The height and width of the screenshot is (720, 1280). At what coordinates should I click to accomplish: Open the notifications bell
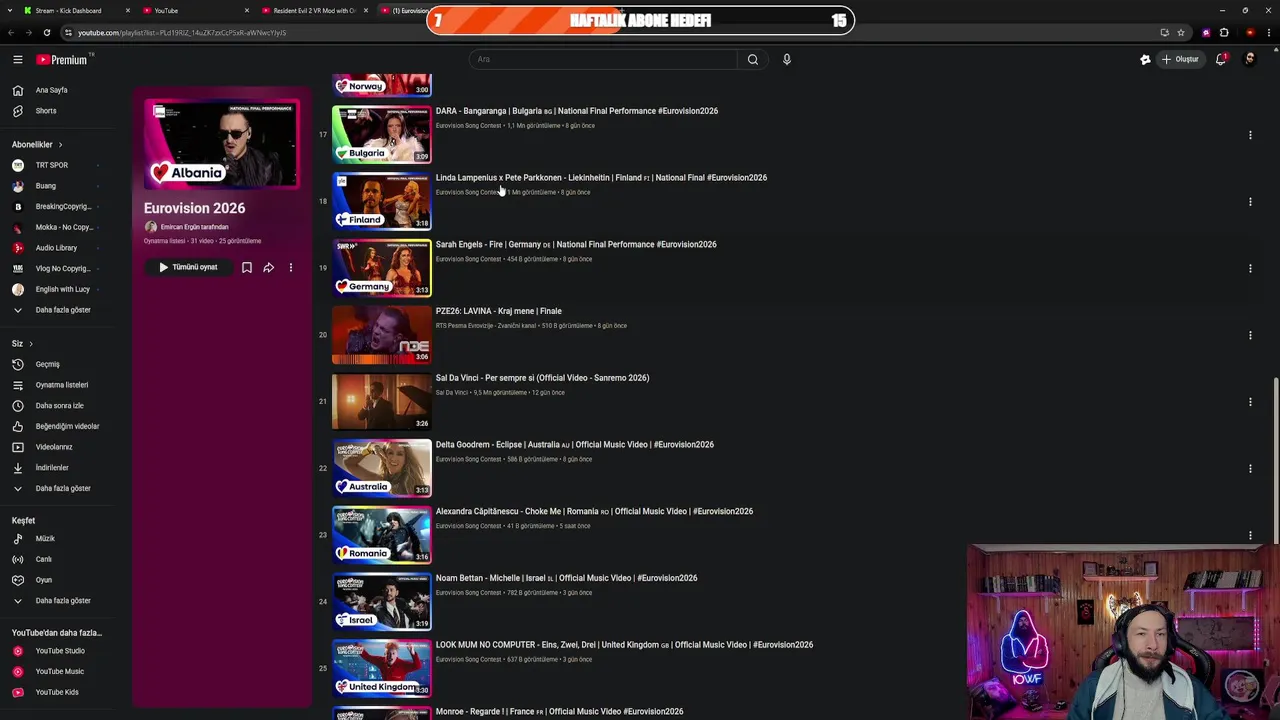(x=1220, y=59)
